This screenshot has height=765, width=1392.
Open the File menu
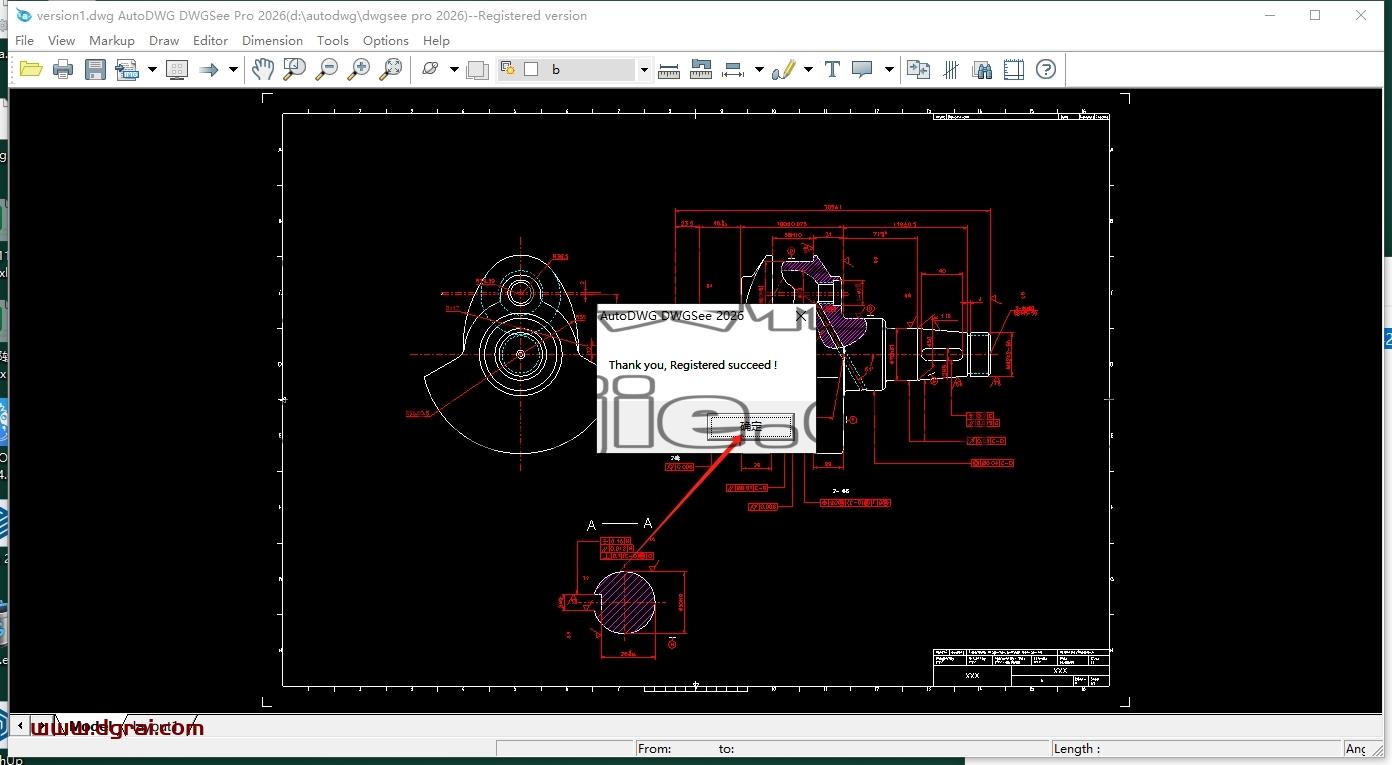(25, 41)
